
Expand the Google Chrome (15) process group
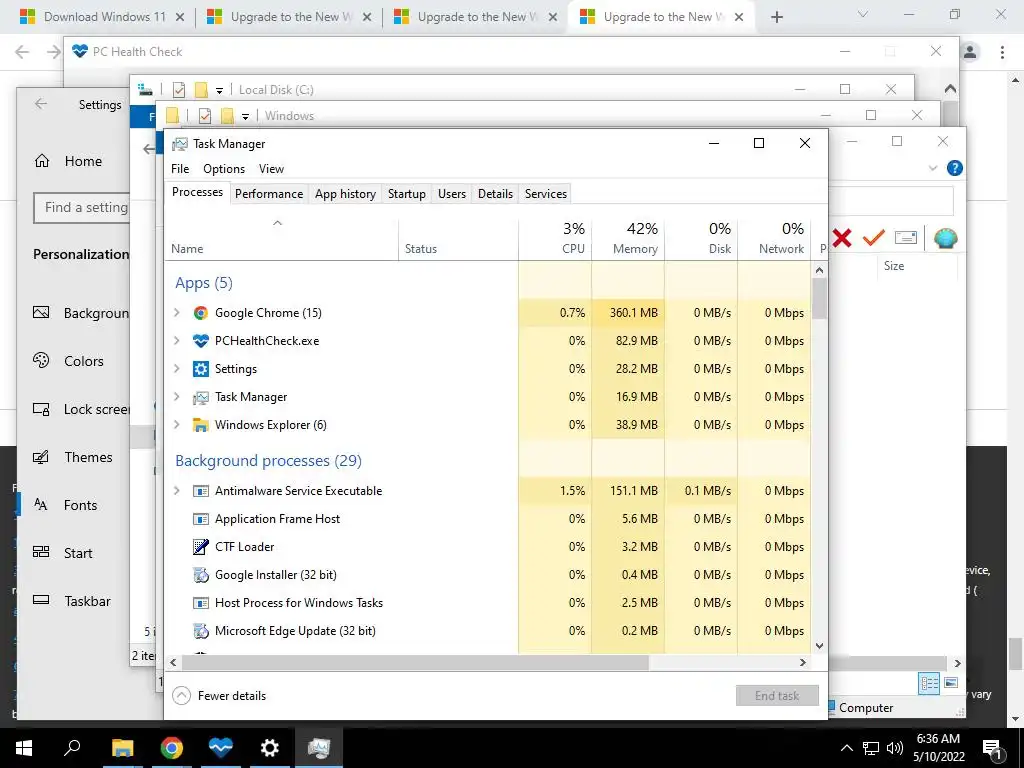[x=176, y=313]
